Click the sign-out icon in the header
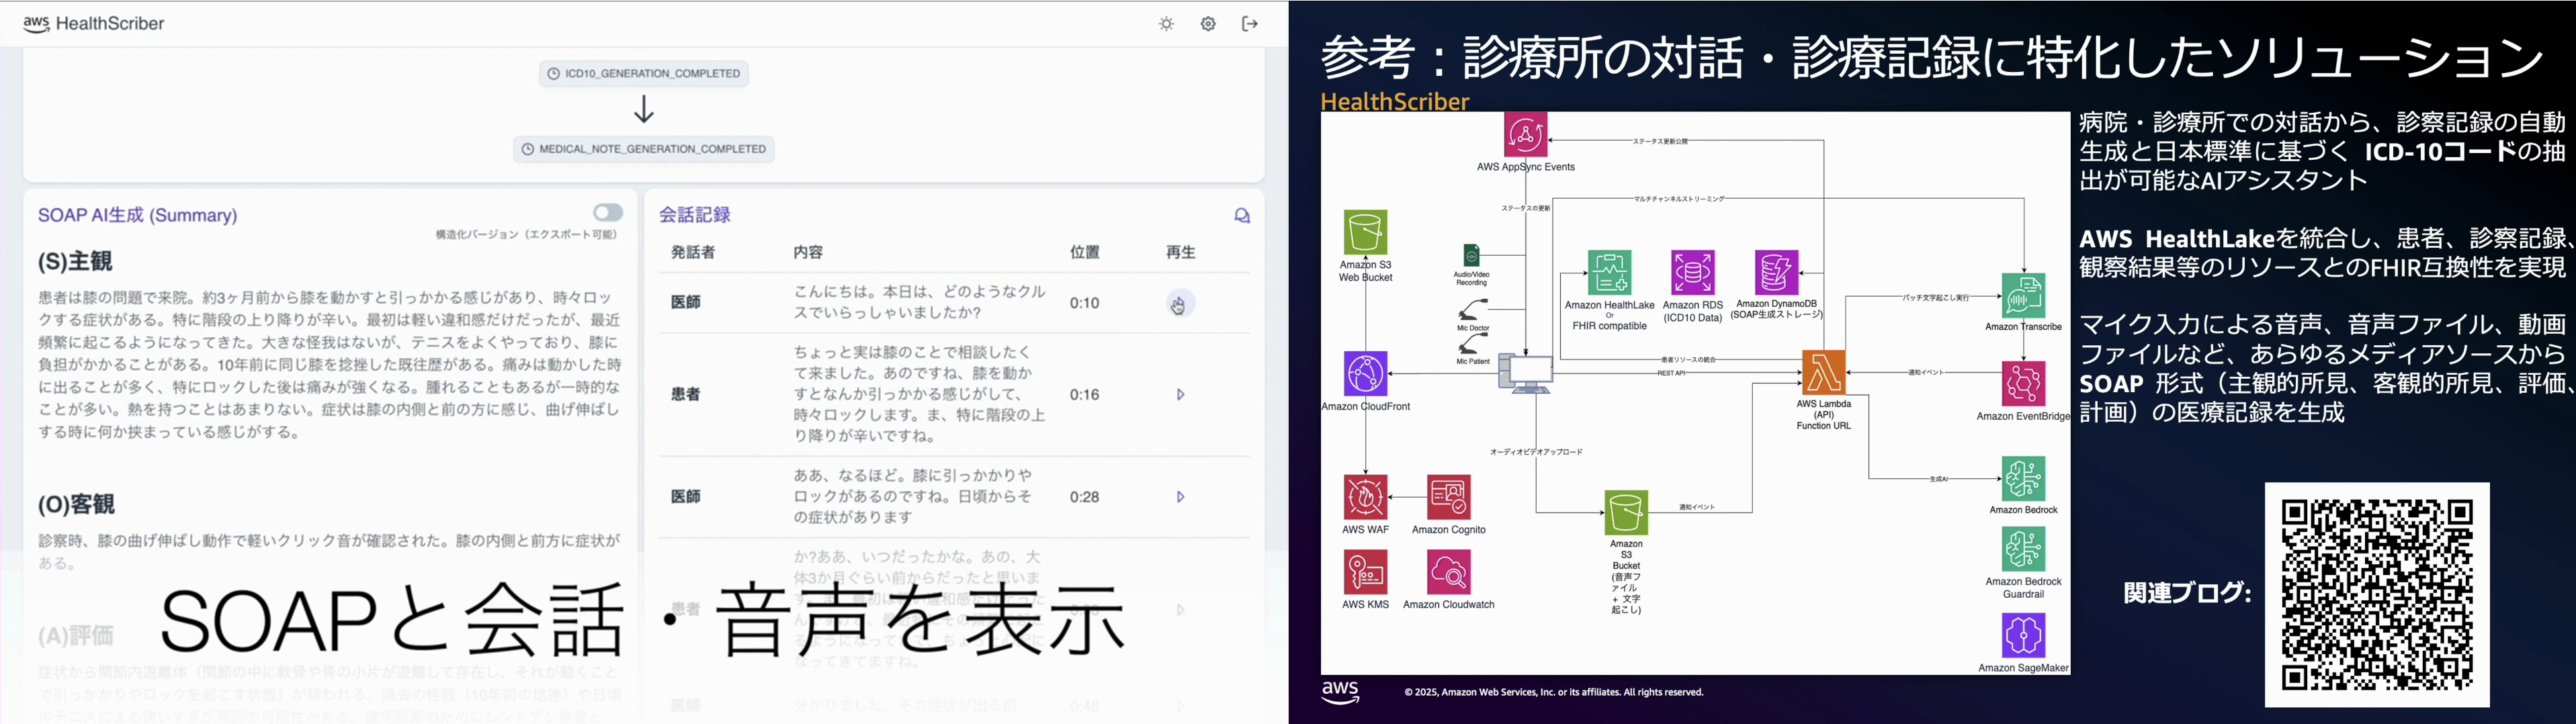 (1250, 24)
